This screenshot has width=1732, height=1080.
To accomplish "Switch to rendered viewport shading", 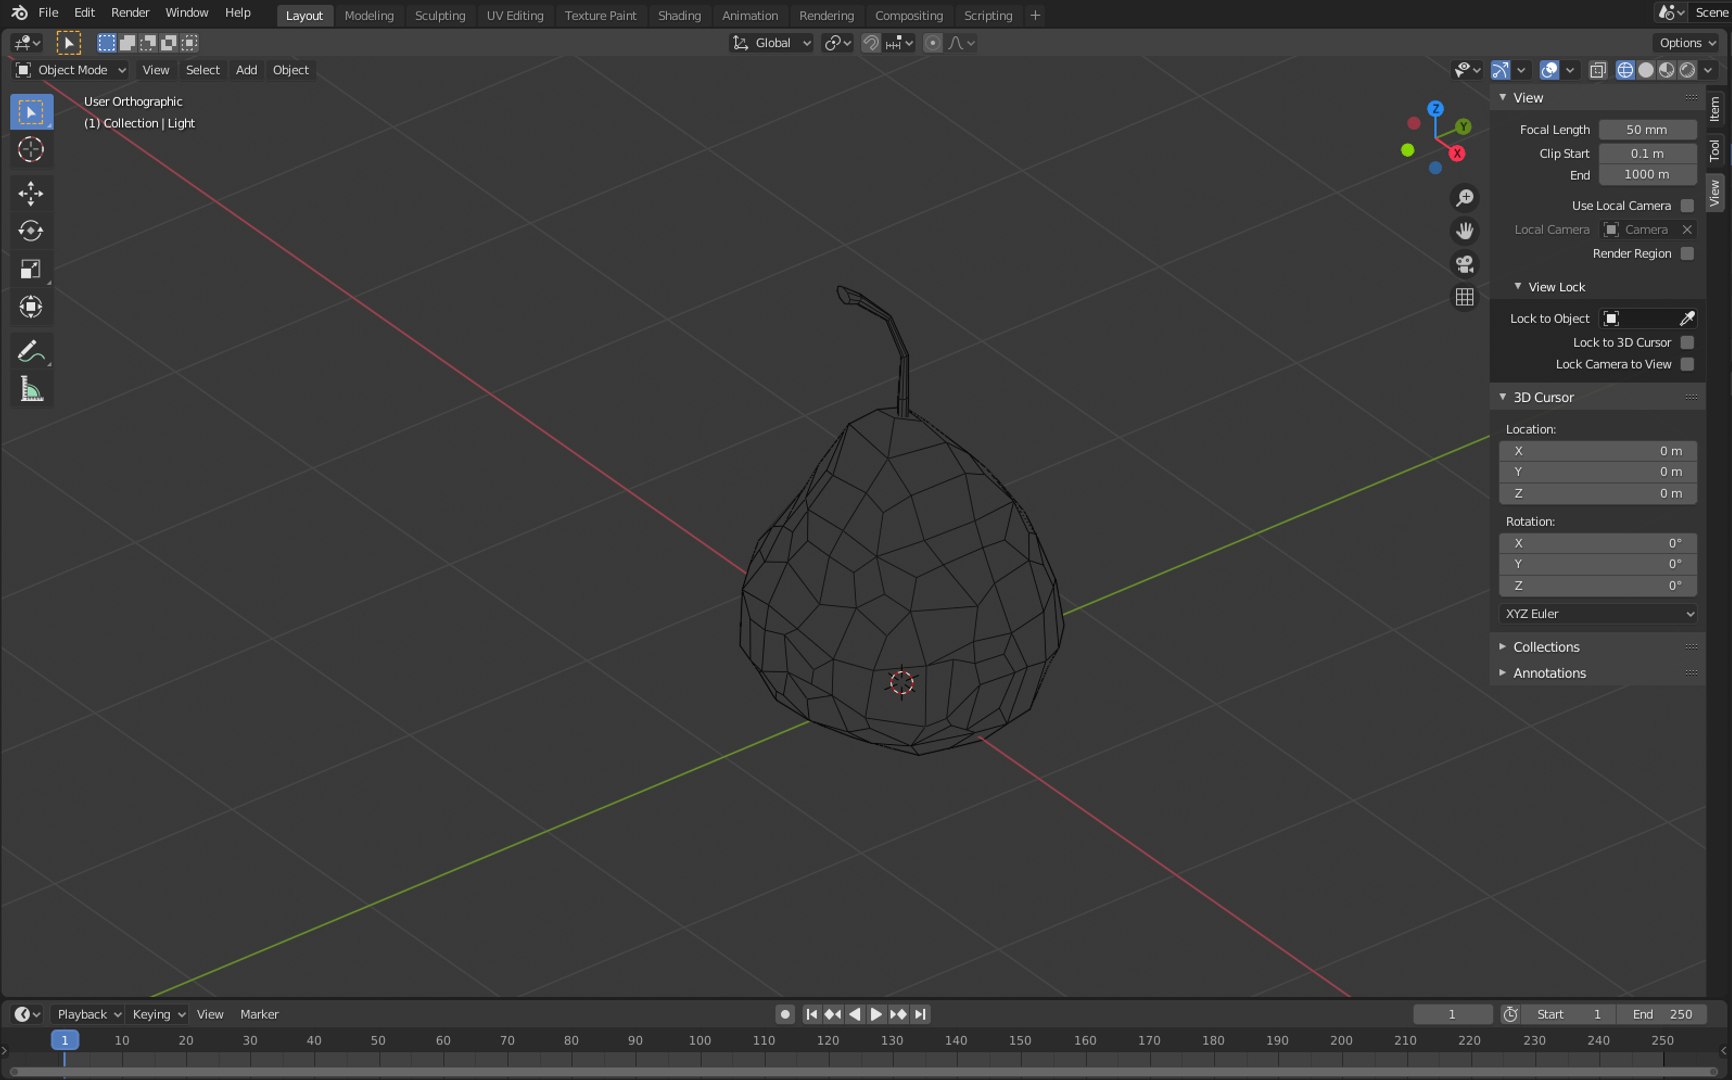I will [1688, 70].
